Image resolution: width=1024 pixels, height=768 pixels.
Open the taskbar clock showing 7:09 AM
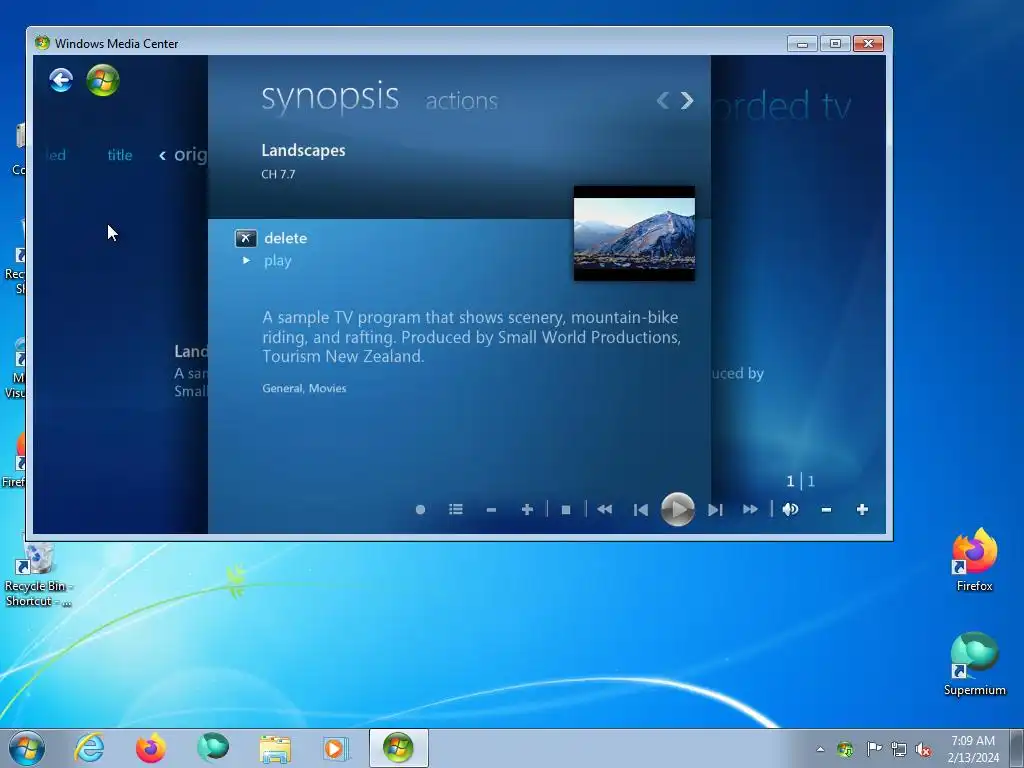[x=973, y=749]
